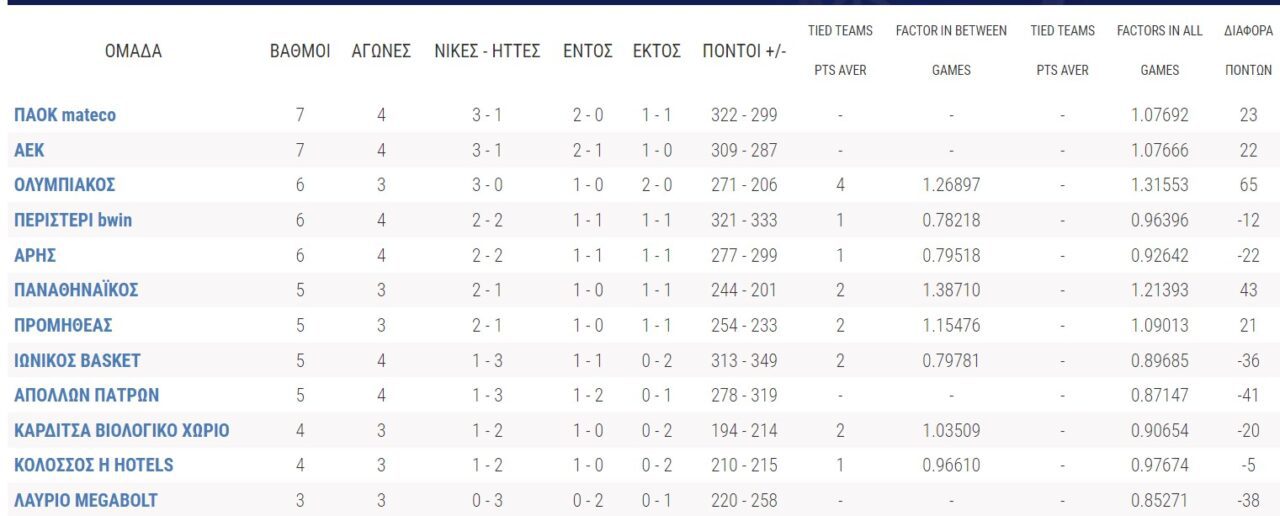Open the ΠΑΟΚ mateco team link
Viewport: 1280px width, 516px height.
[x=65, y=115]
